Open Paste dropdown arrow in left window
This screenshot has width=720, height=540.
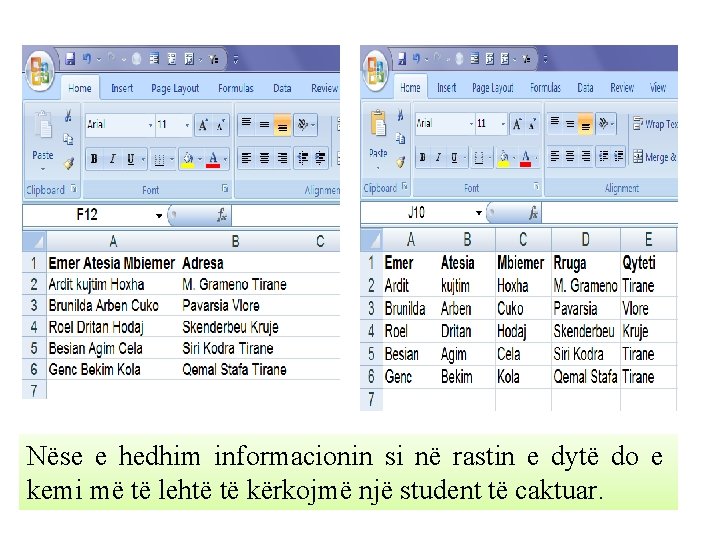43,169
